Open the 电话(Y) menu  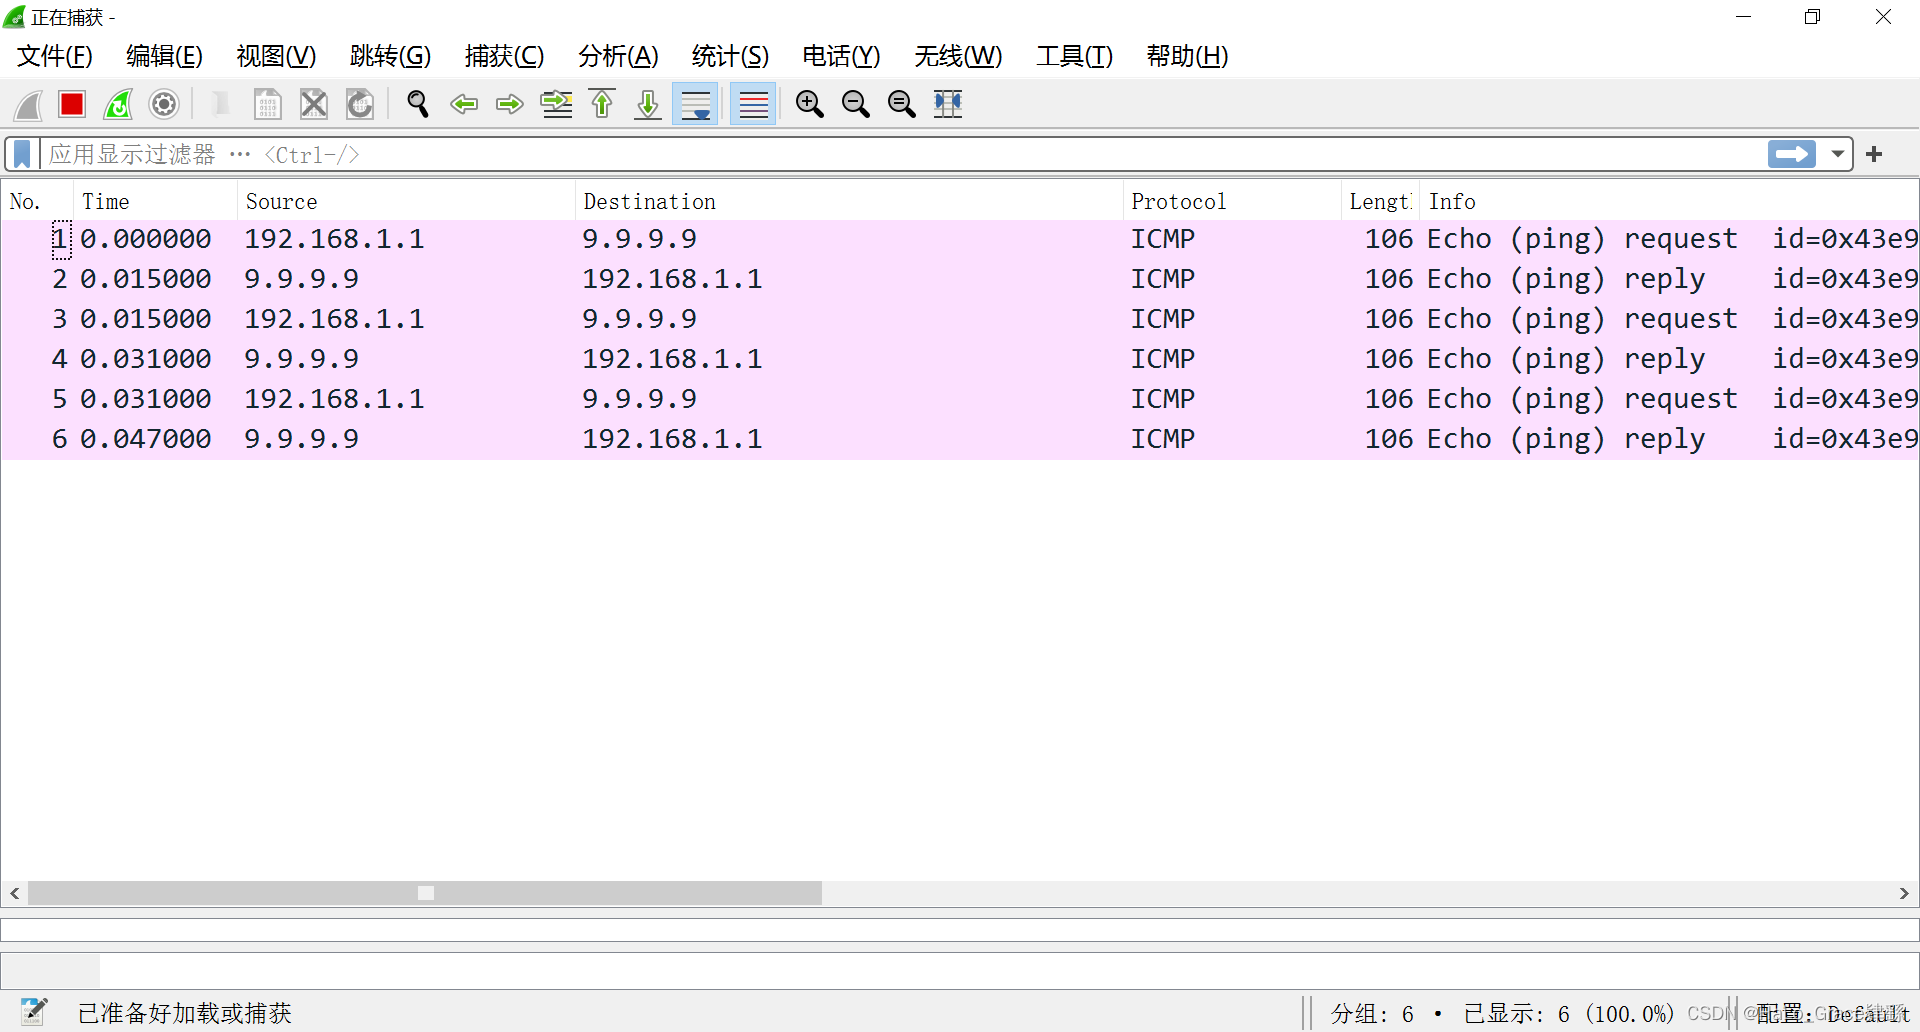click(841, 56)
